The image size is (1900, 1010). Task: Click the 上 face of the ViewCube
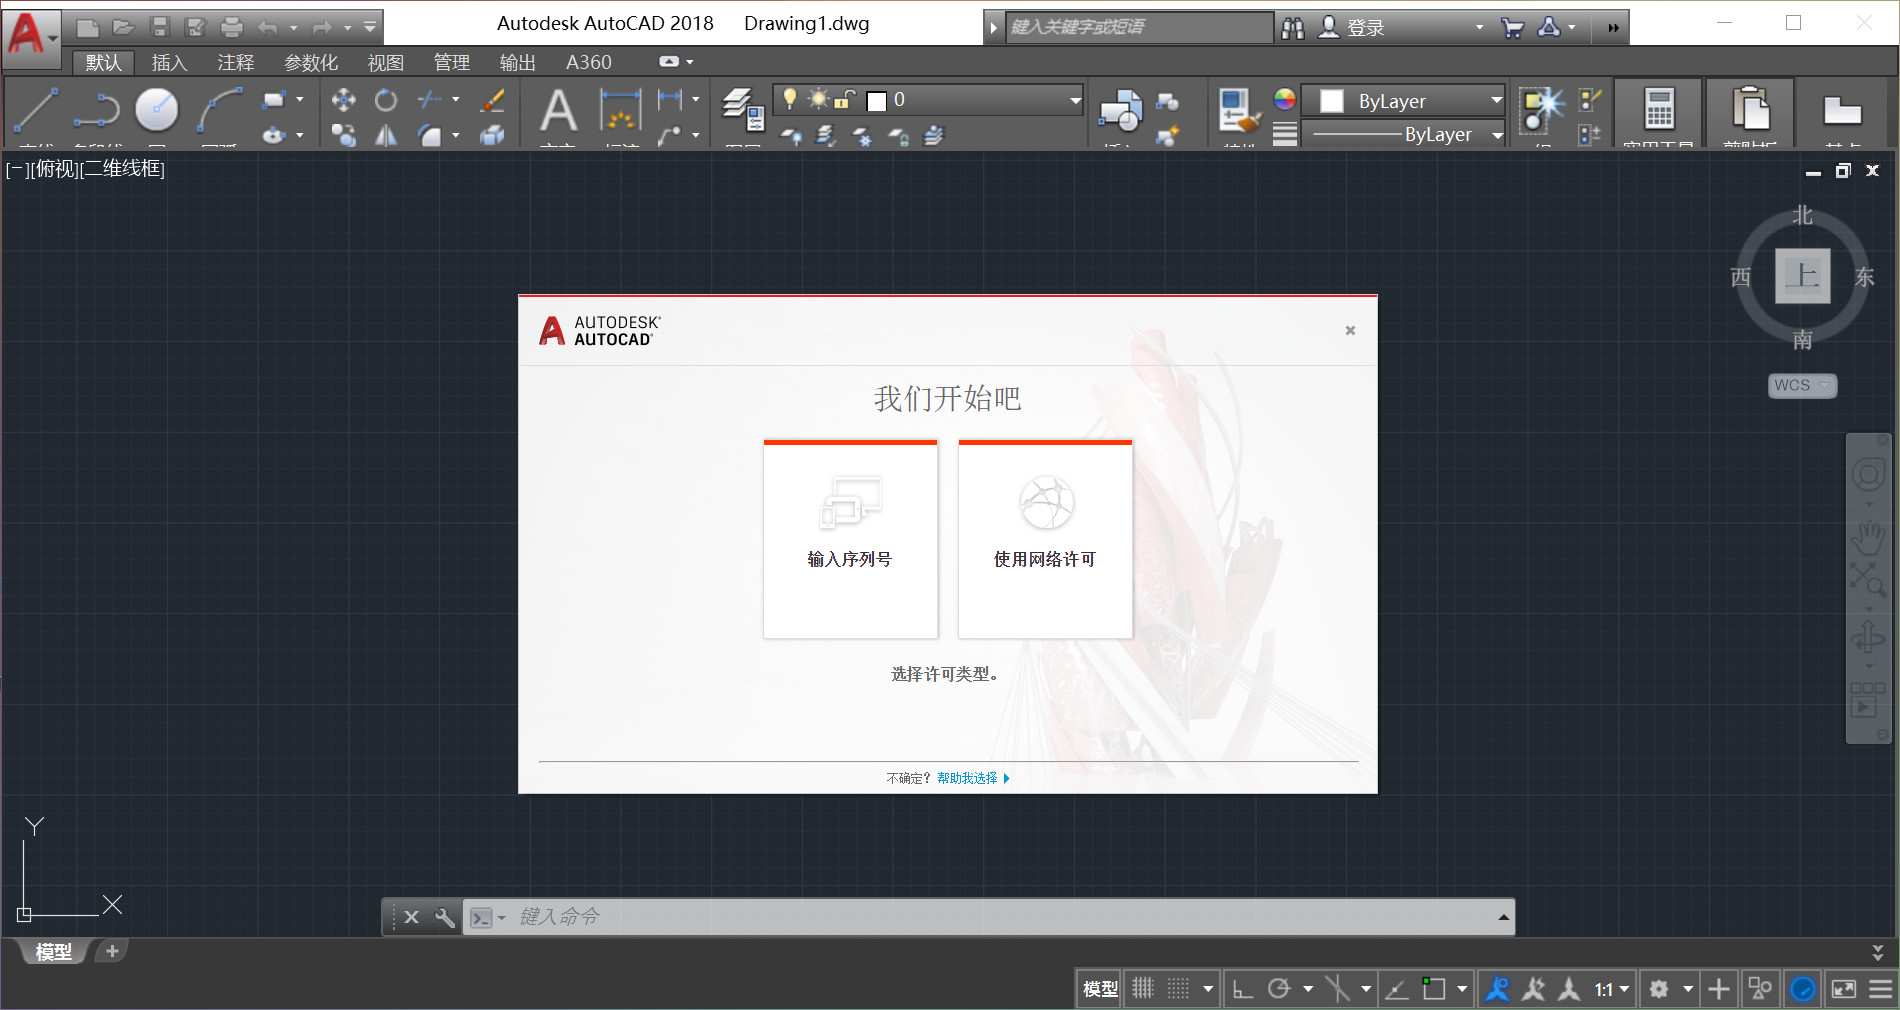pos(1802,276)
